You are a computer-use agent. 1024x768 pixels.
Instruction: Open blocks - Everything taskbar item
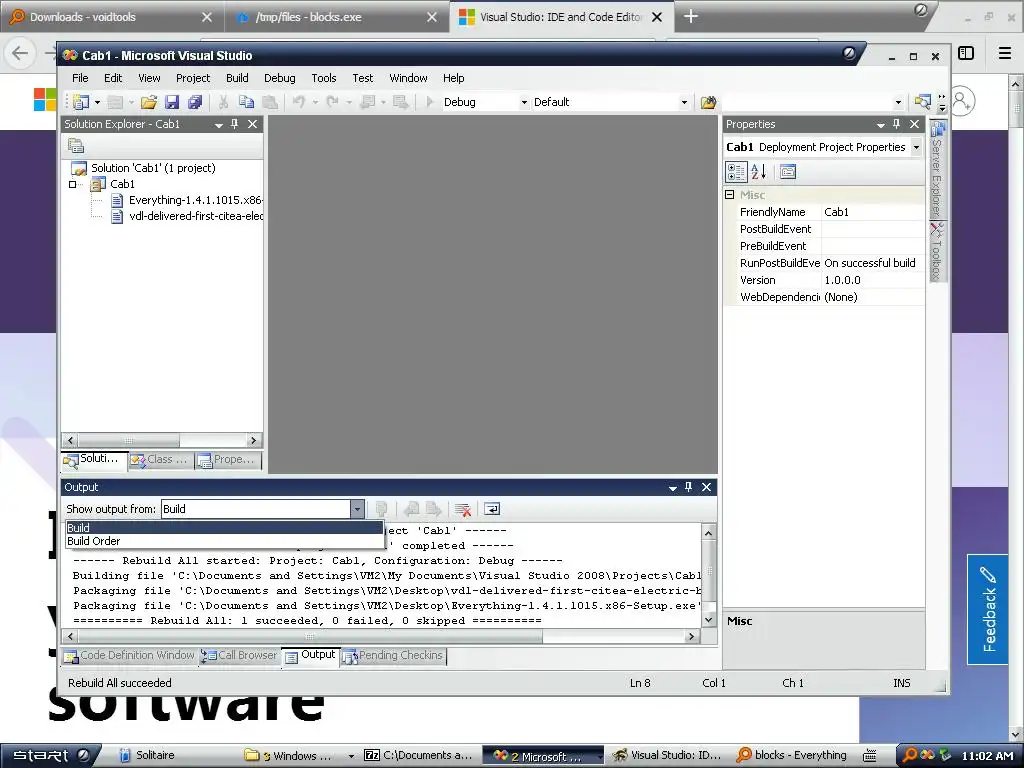(x=792, y=755)
